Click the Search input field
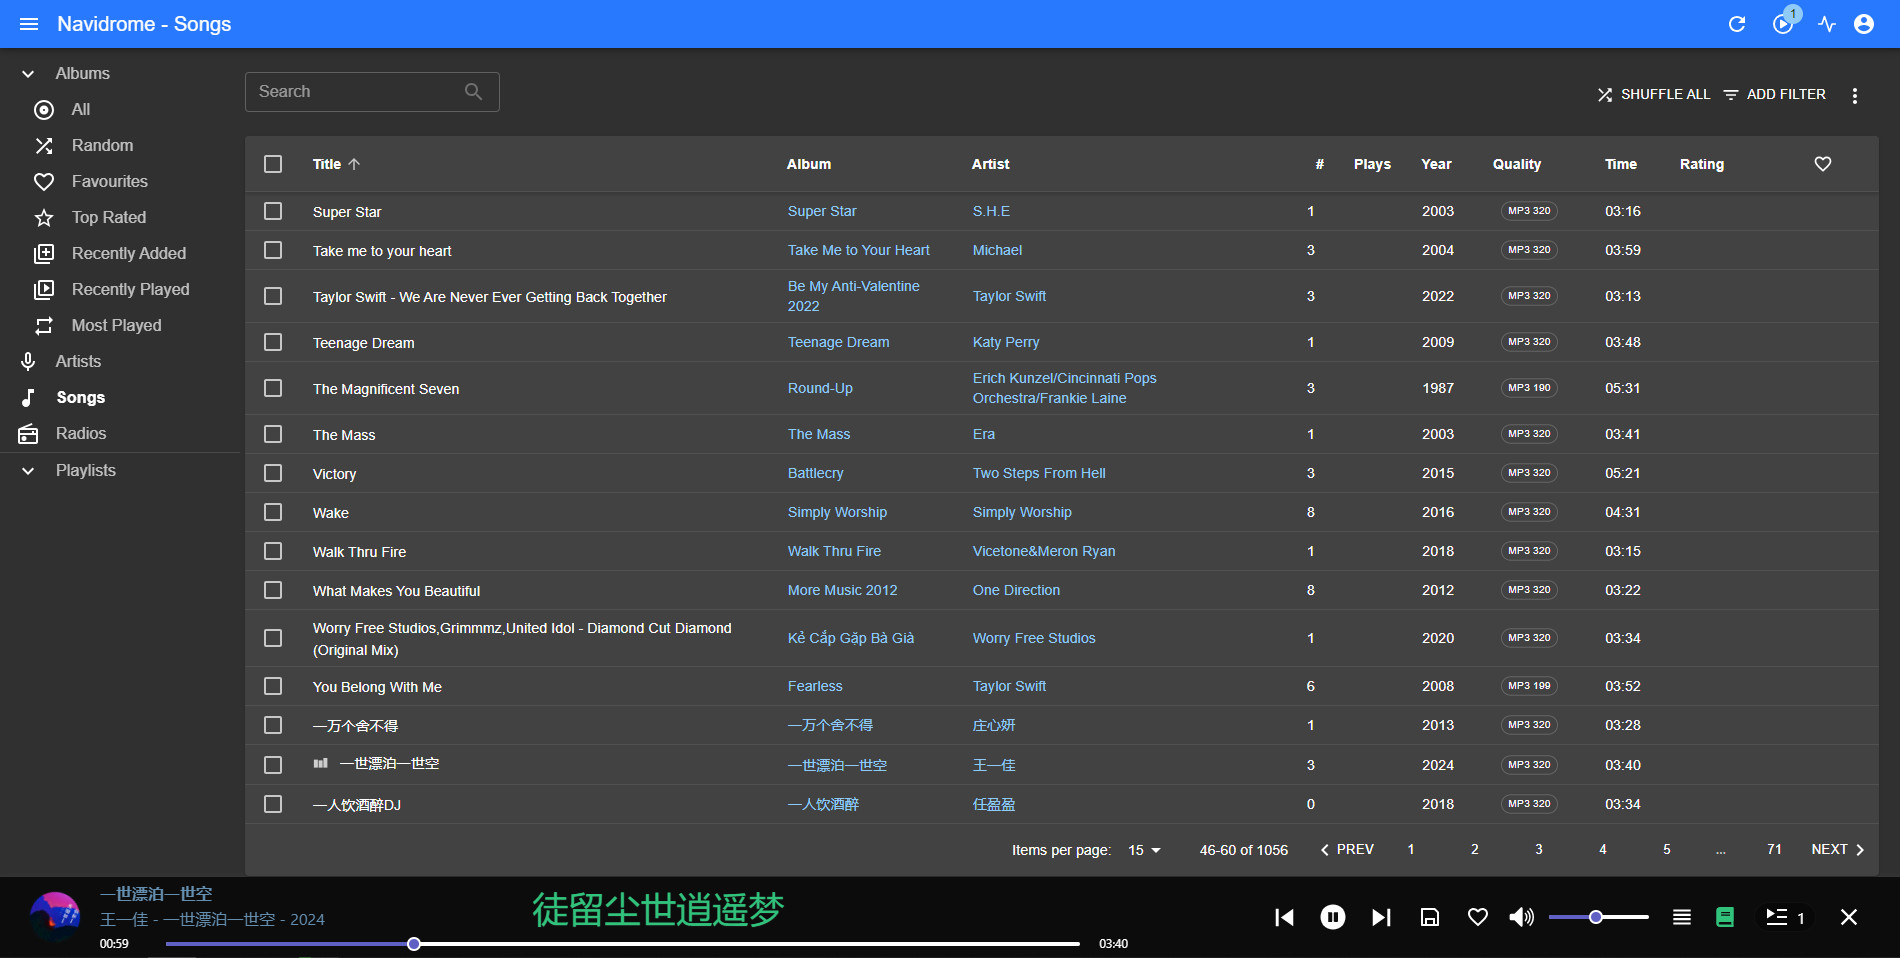1900x958 pixels. (x=372, y=92)
